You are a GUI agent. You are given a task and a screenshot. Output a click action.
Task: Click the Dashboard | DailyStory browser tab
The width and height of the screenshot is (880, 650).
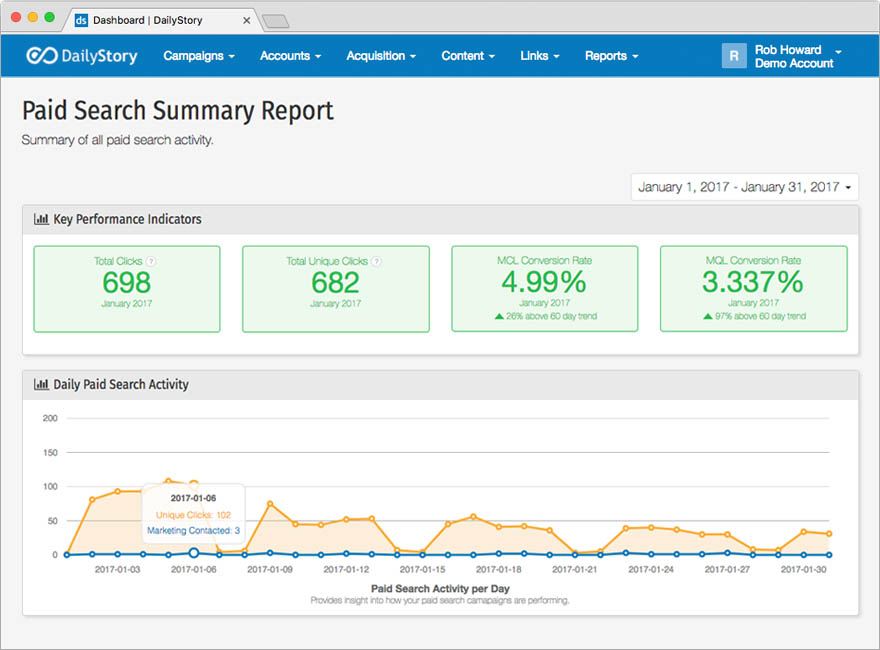pyautogui.click(x=163, y=20)
